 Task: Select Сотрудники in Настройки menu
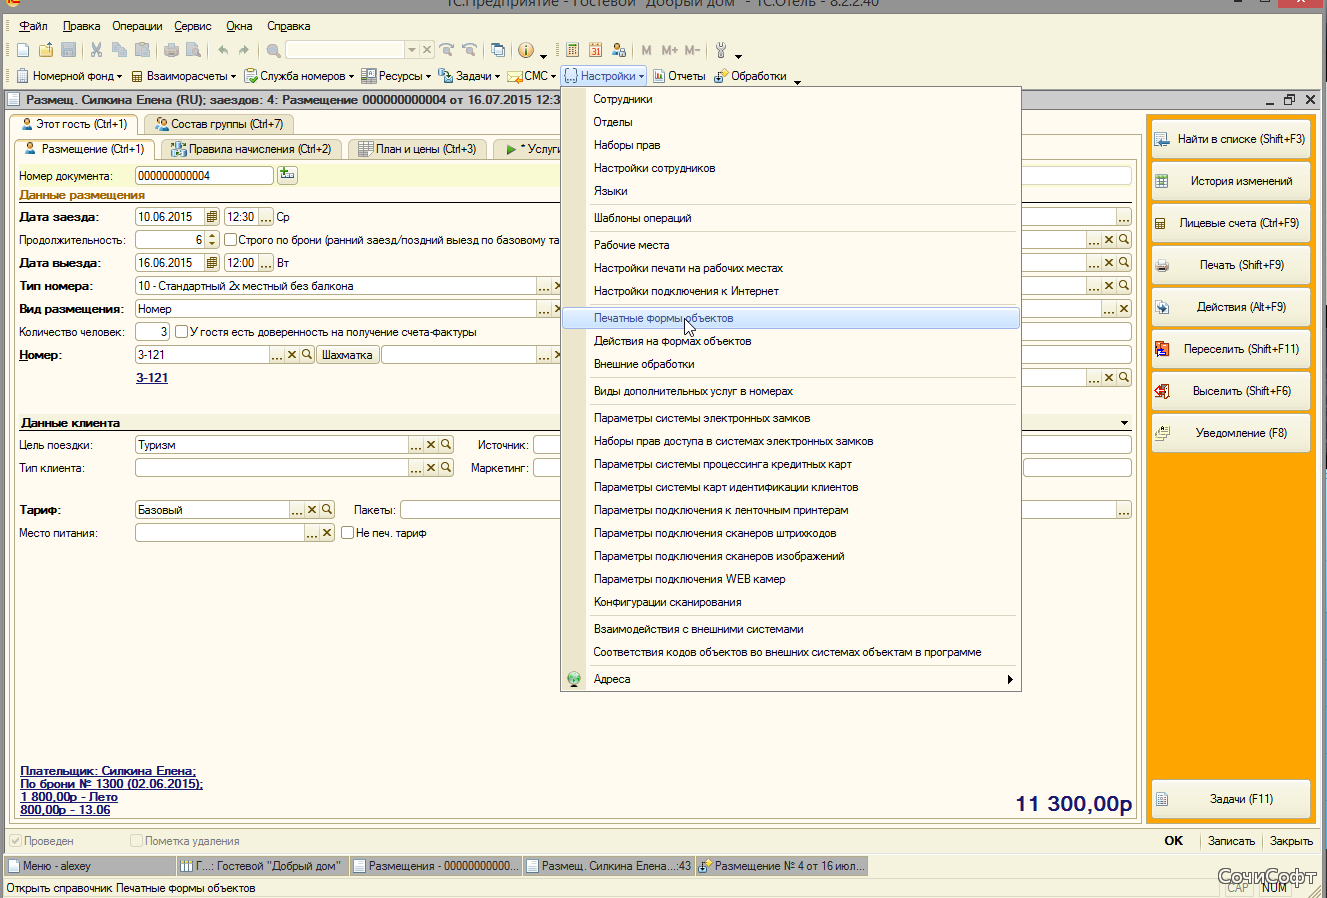(790, 99)
